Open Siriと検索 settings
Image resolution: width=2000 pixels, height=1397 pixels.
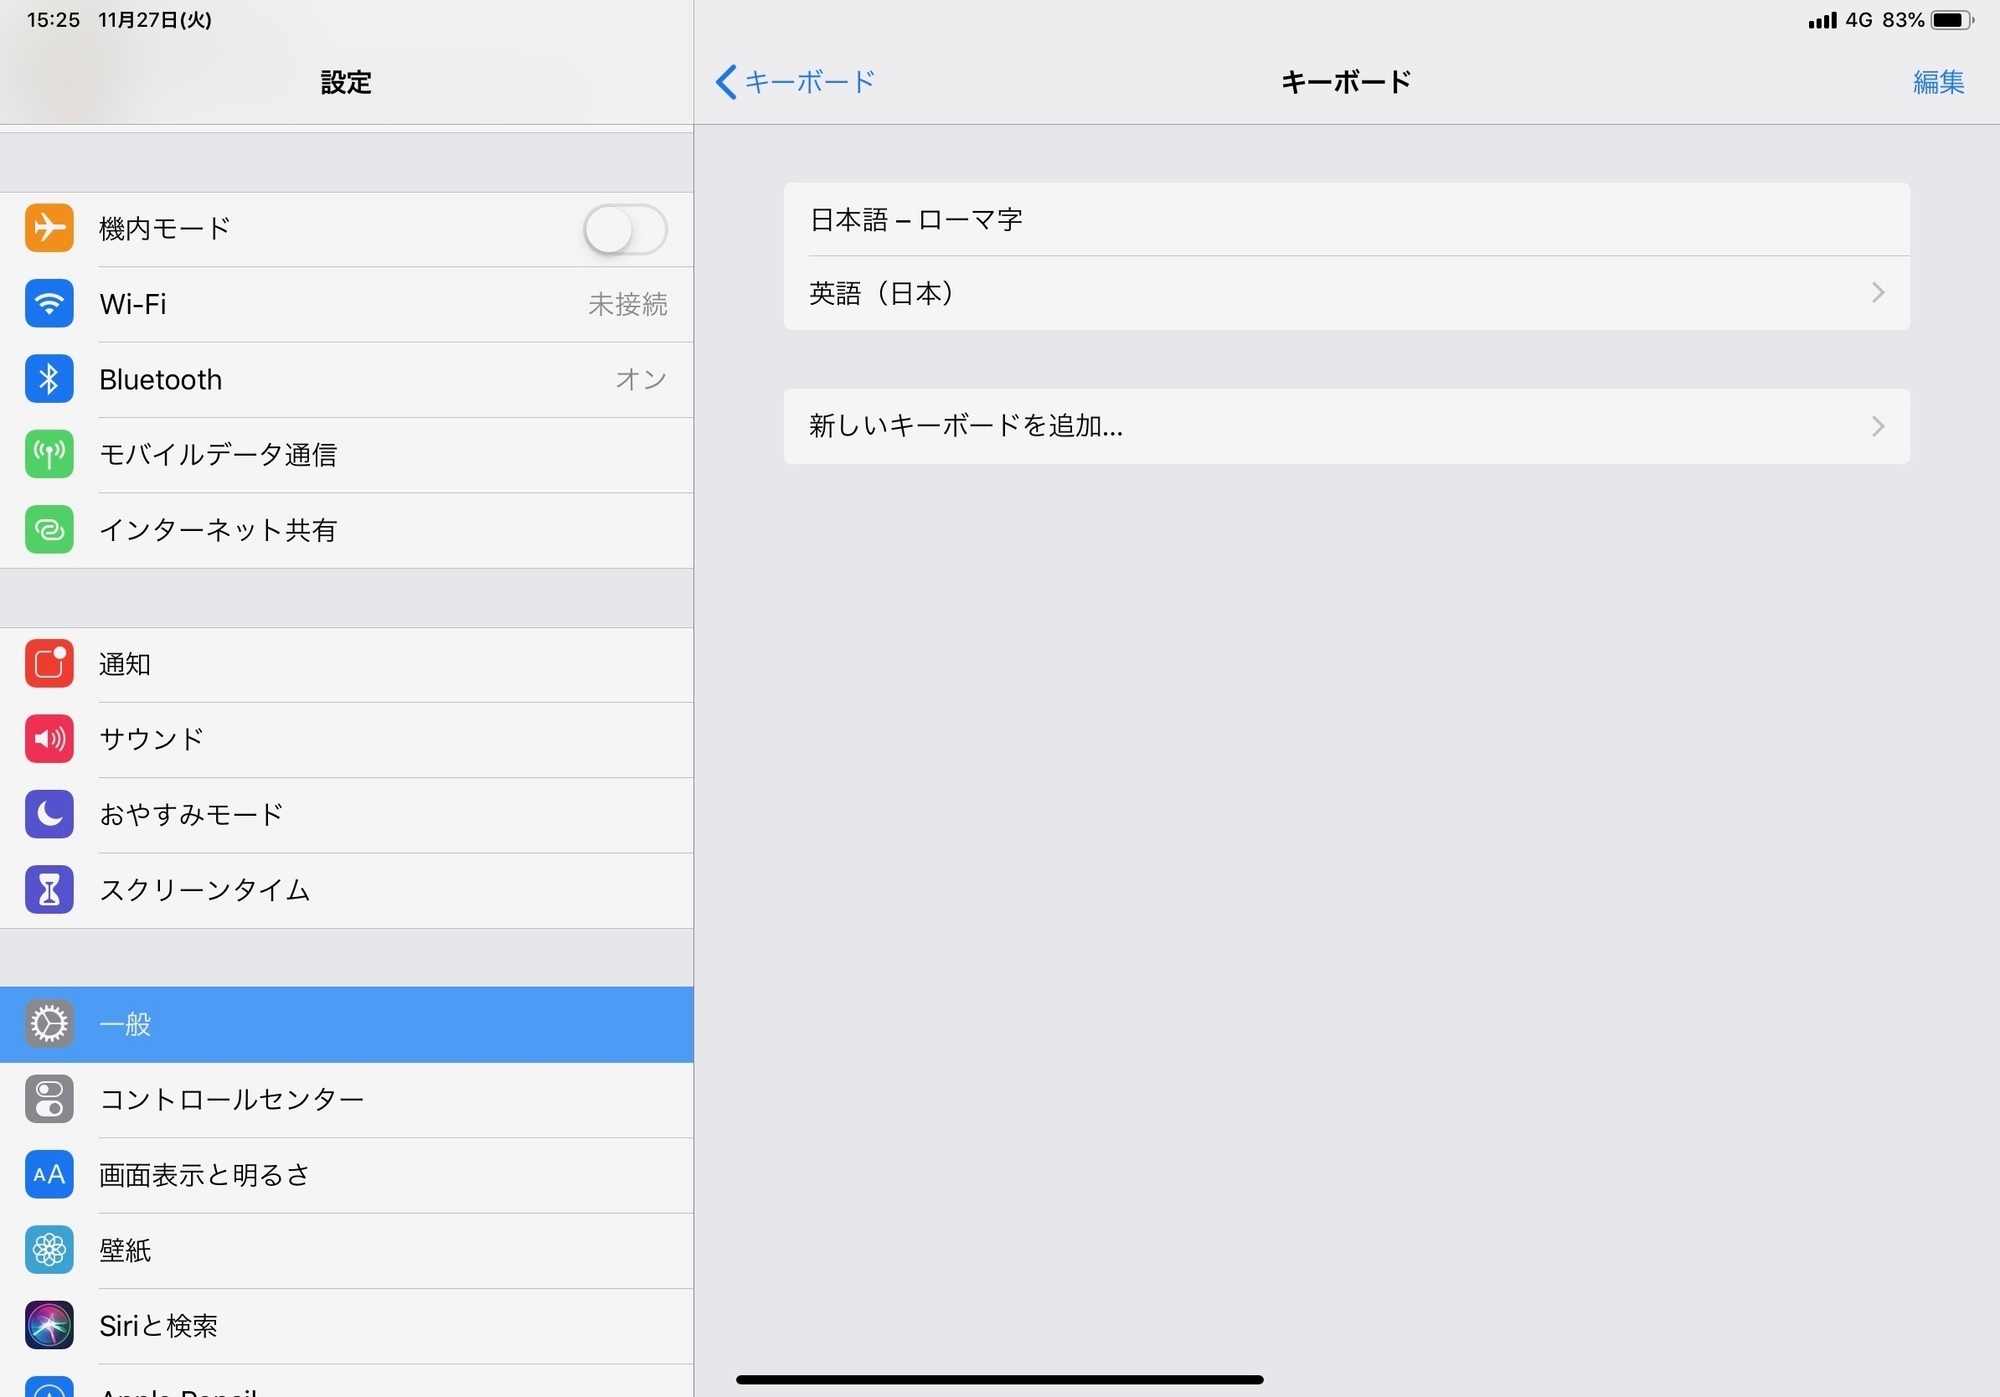click(347, 1326)
